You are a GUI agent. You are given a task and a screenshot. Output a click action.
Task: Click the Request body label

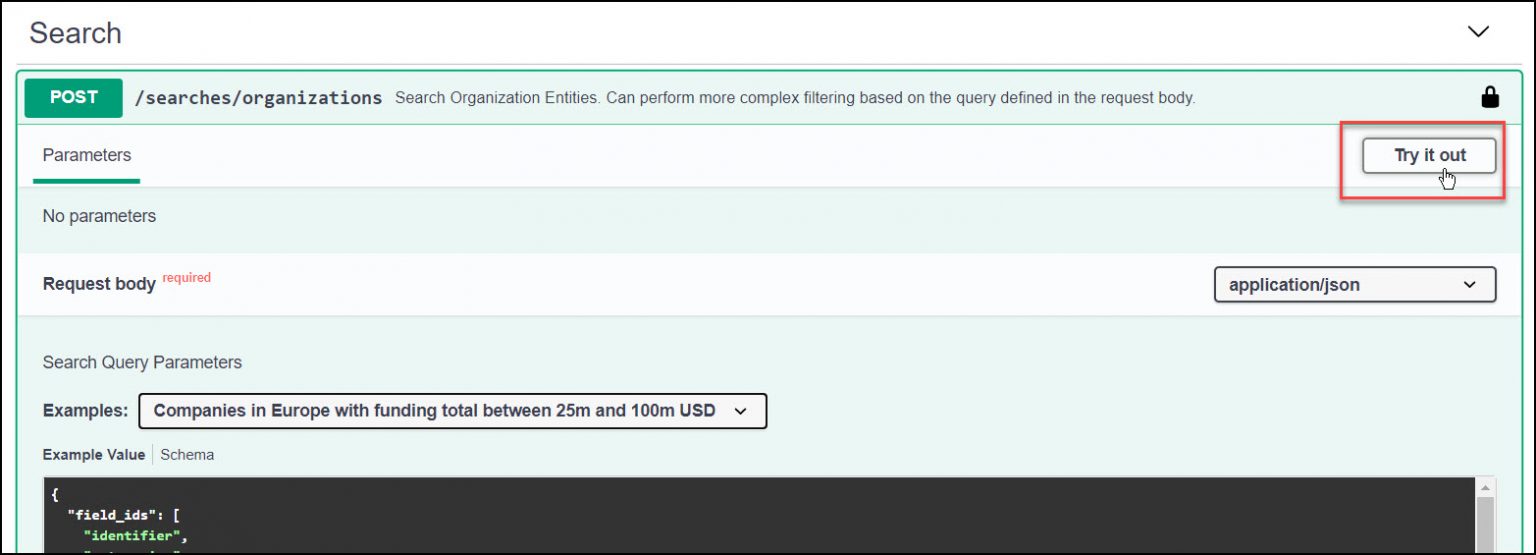[x=99, y=284]
